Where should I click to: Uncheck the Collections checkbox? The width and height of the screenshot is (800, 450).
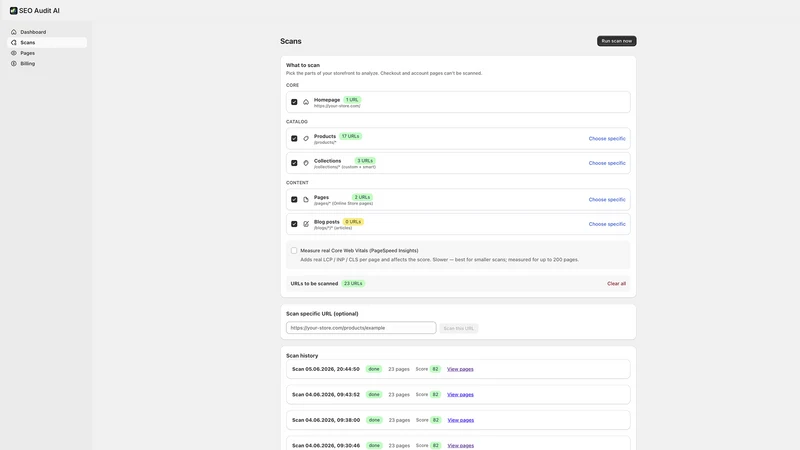click(294, 163)
